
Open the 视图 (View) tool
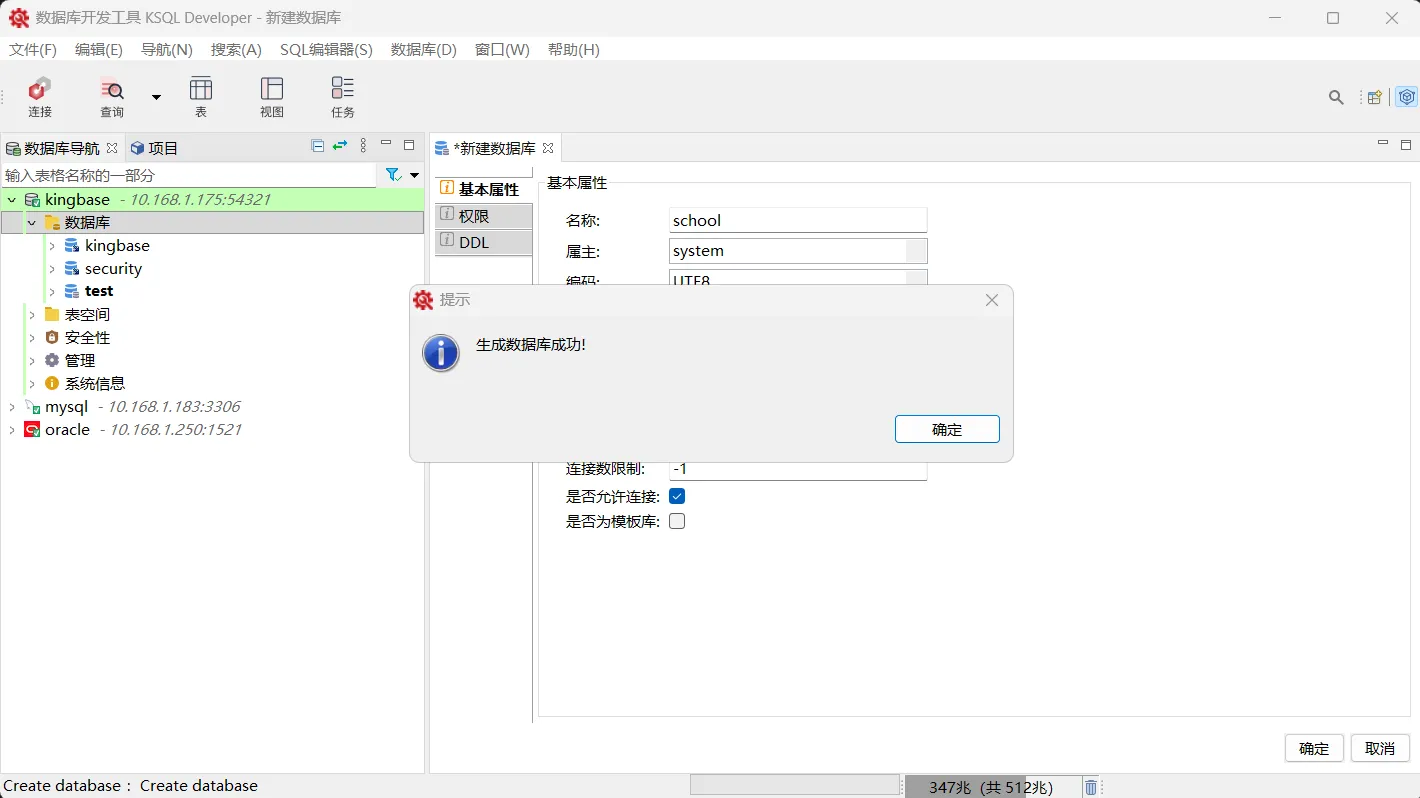(x=271, y=96)
